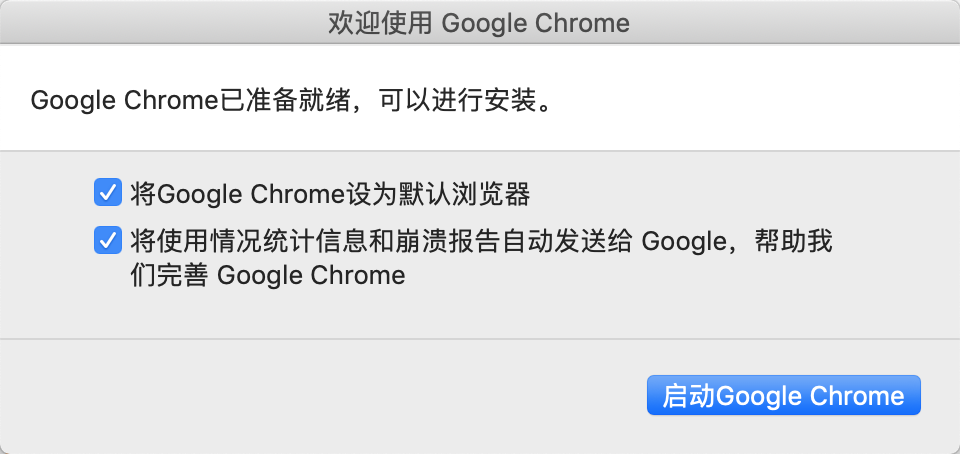960x454 pixels.
Task: Disable the 将使用情况统计信息和崩溃报告 checkbox
Action: point(105,241)
